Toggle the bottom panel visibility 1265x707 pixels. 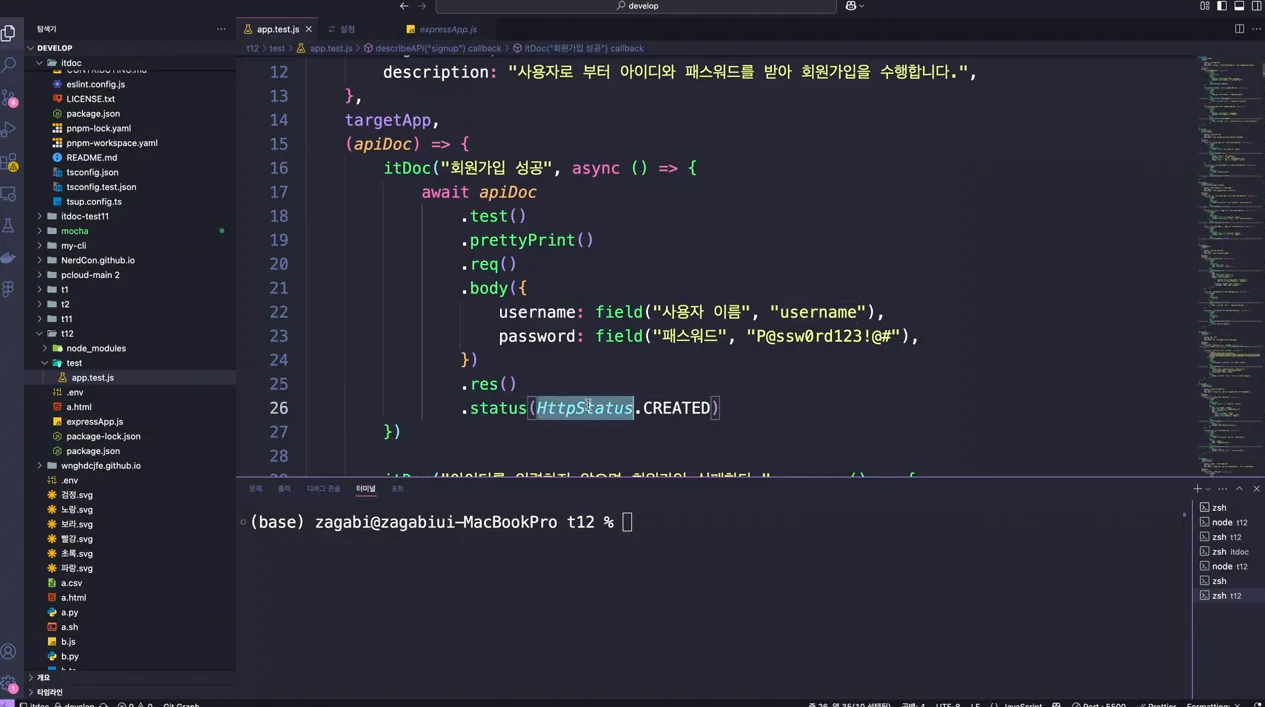(1239, 6)
